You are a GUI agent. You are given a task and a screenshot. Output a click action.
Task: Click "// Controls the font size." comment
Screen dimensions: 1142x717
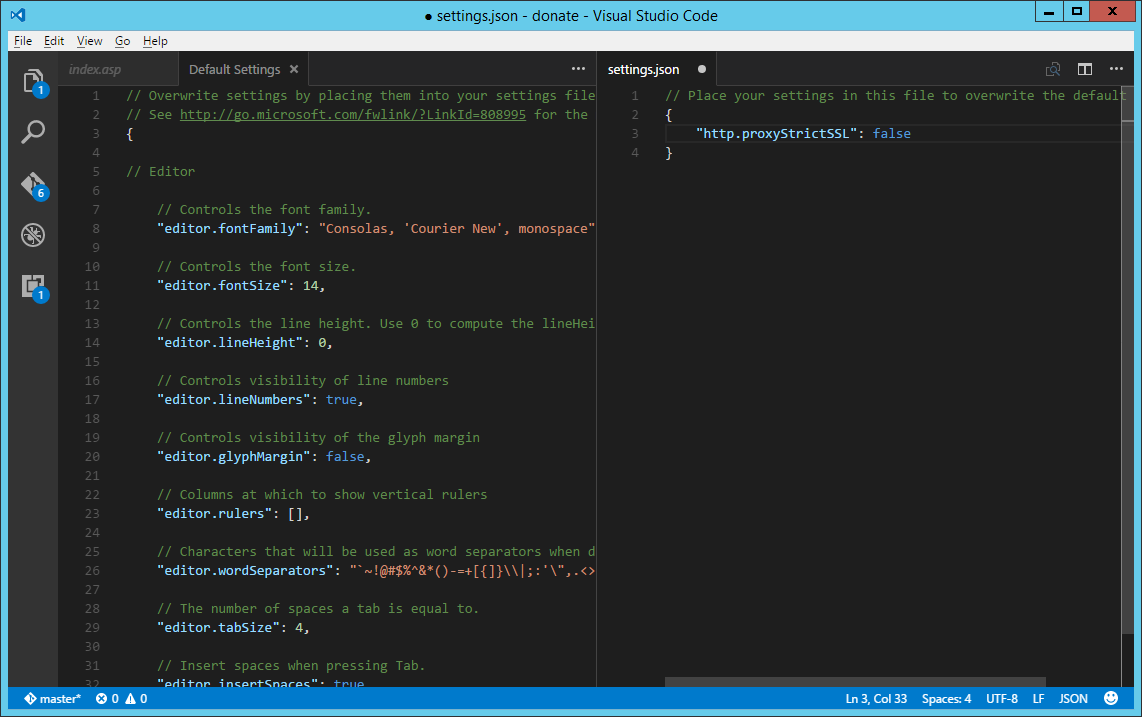(256, 267)
